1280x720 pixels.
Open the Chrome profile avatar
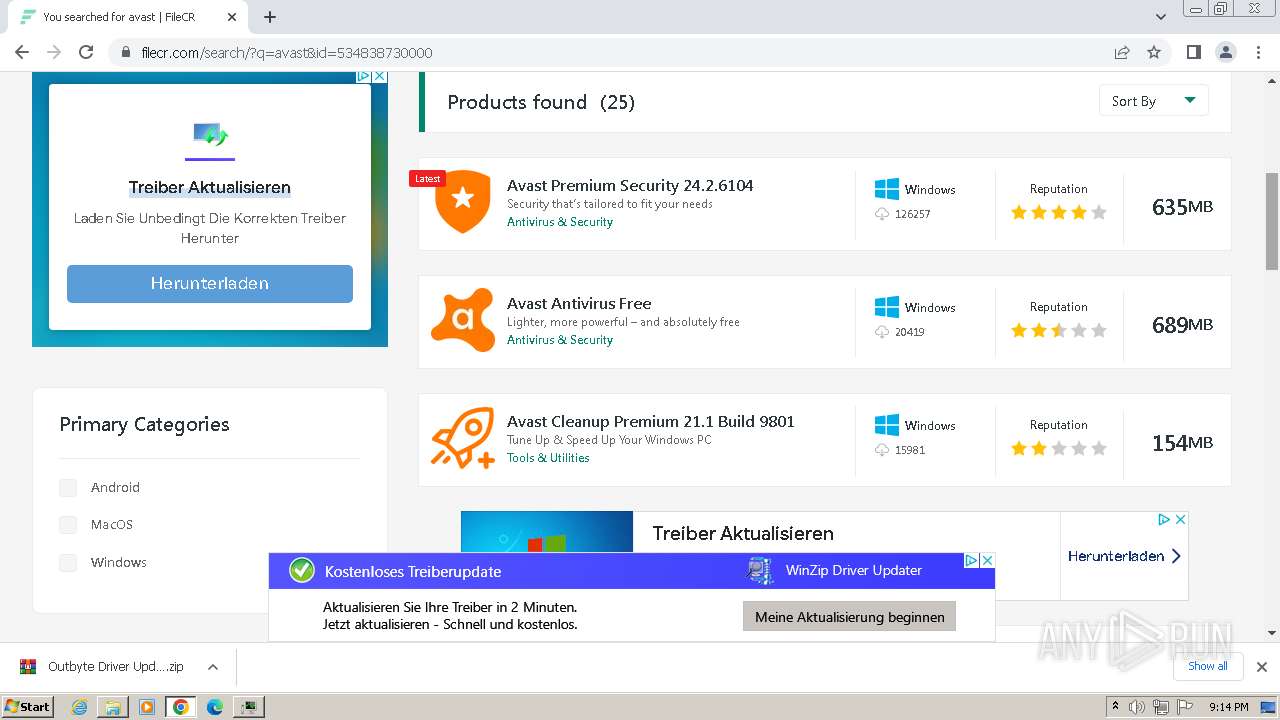click(1225, 52)
